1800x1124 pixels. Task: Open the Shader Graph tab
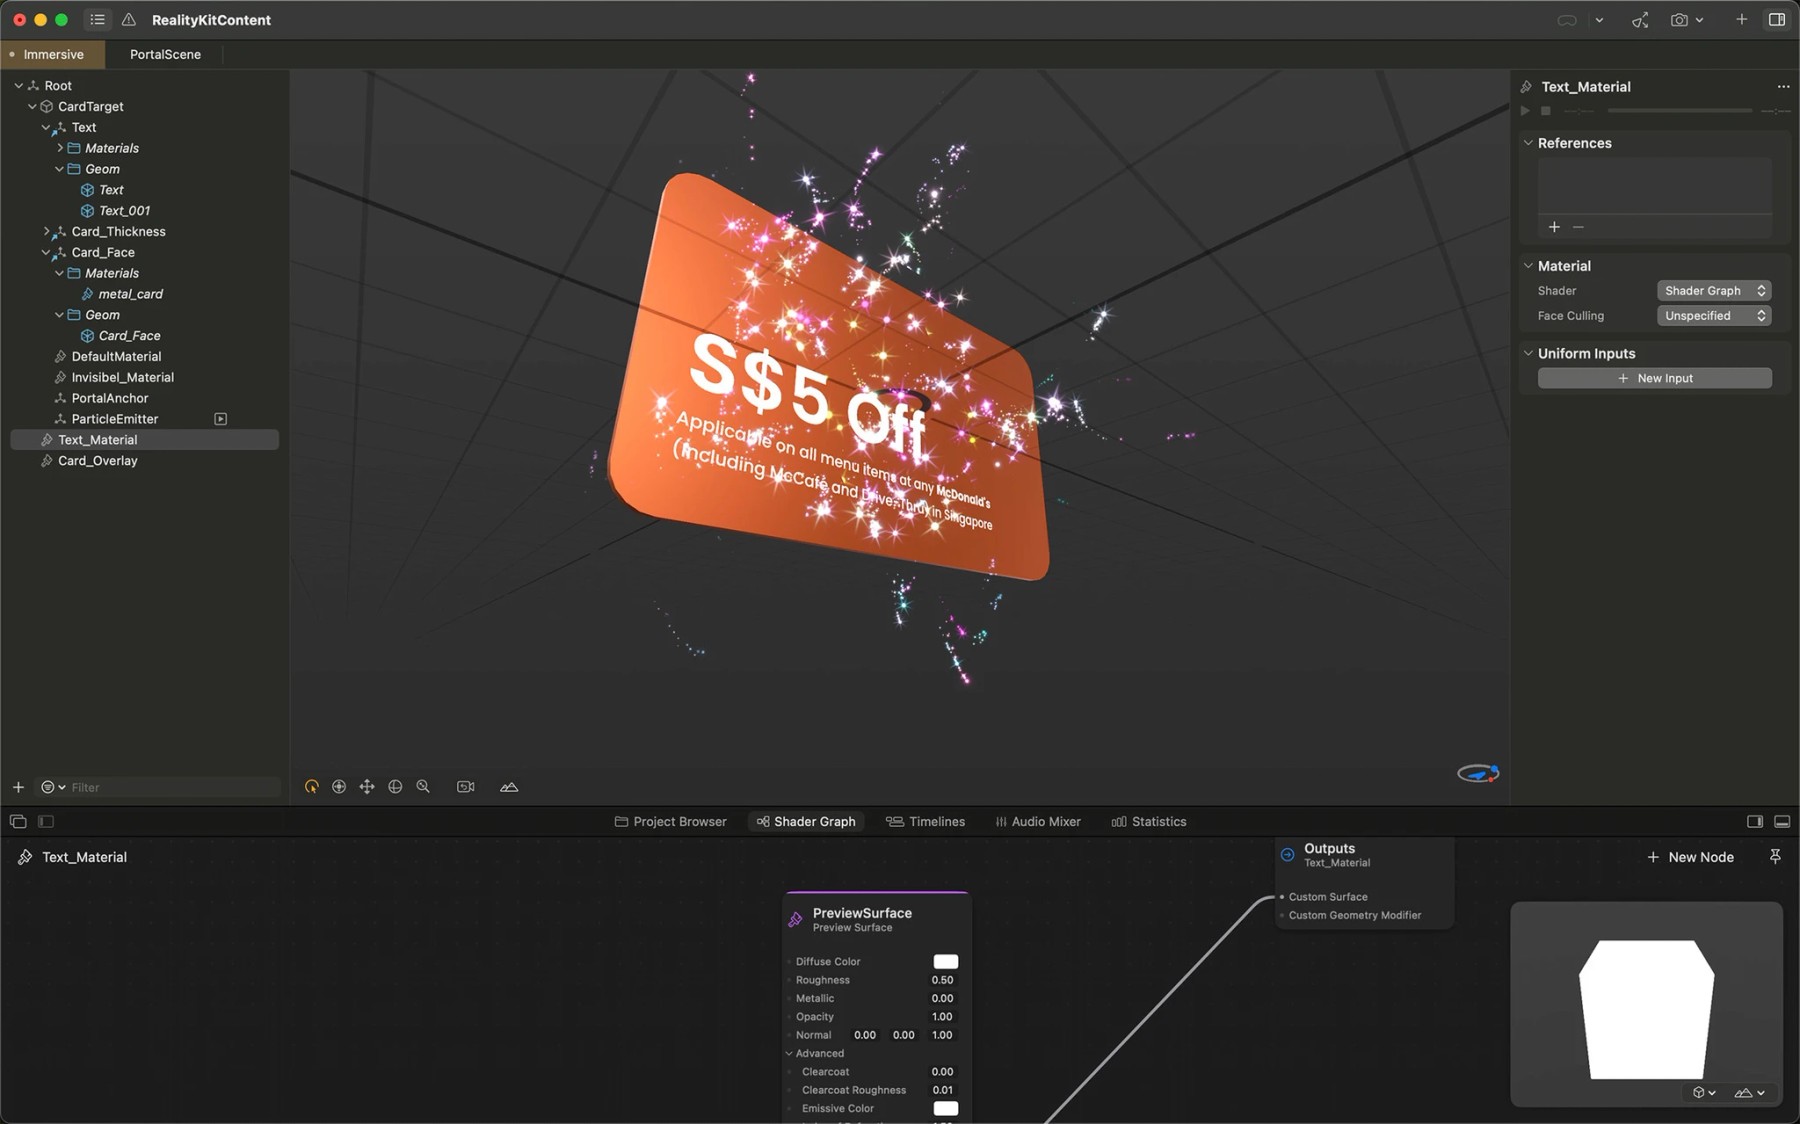806,822
